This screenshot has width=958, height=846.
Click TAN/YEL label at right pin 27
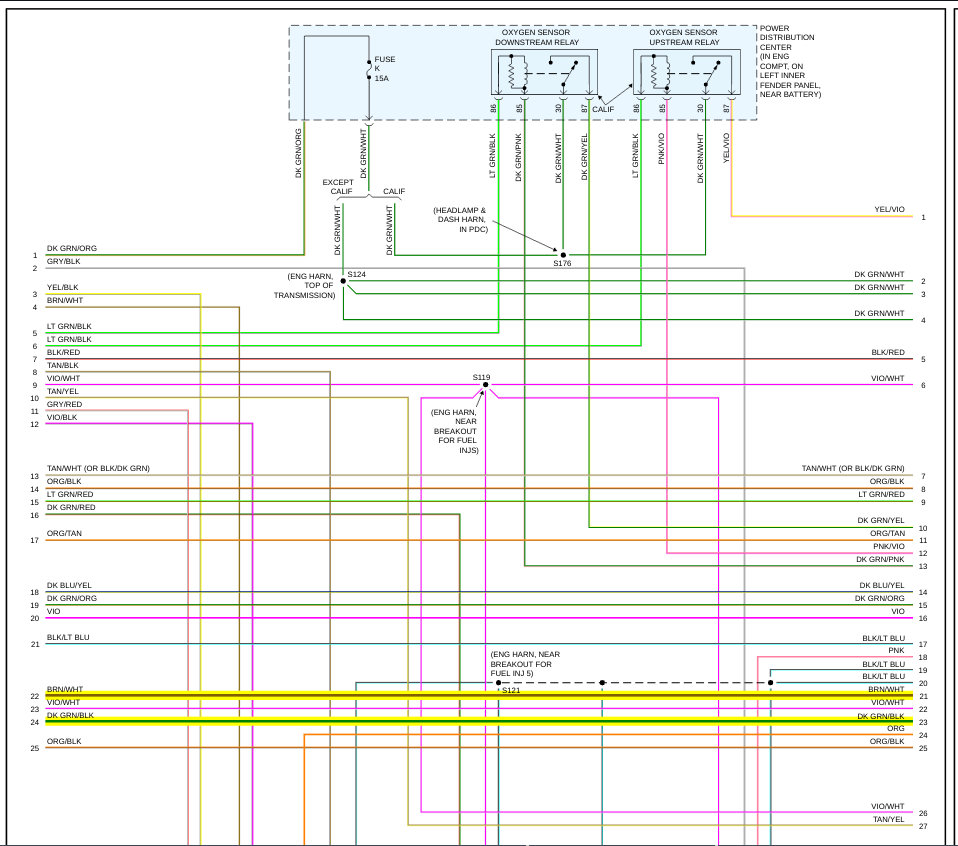pos(888,819)
